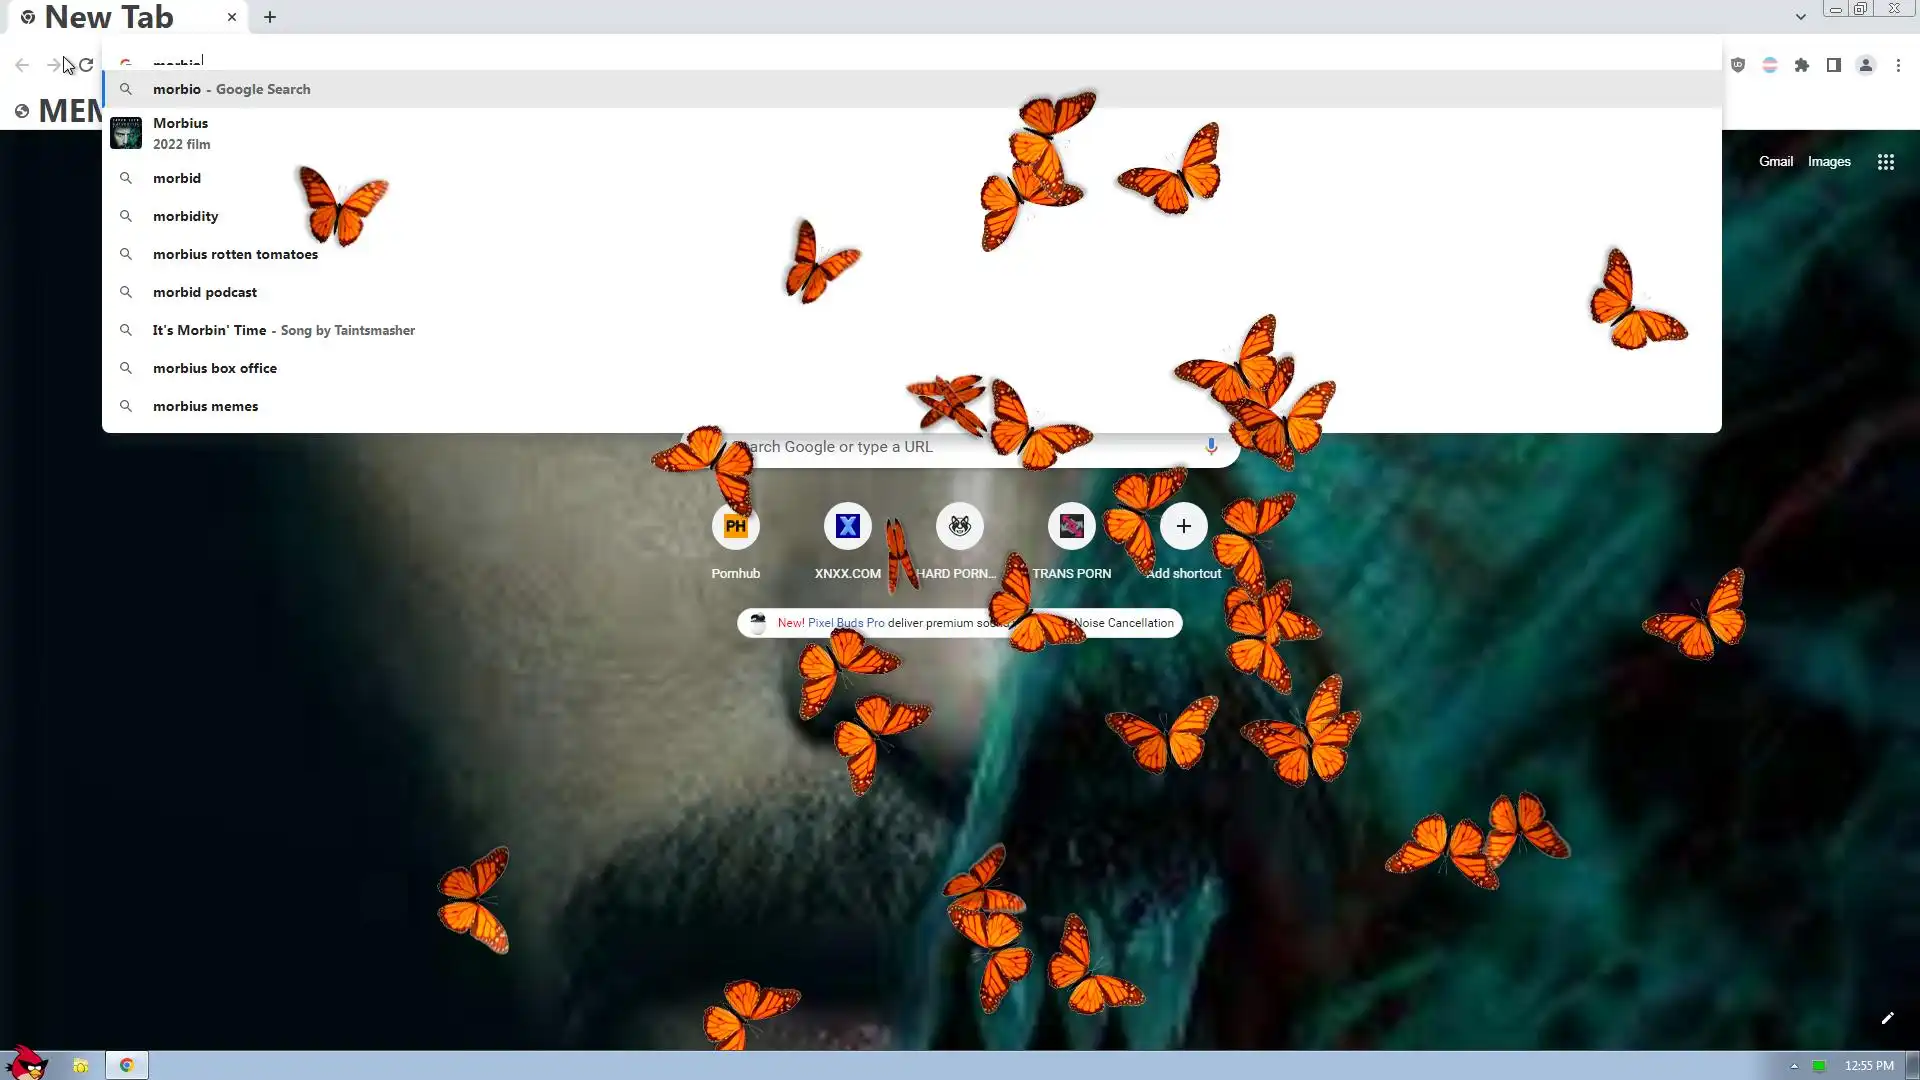Open a new tab with plus button
The width and height of the screenshot is (1920, 1080).
[270, 17]
